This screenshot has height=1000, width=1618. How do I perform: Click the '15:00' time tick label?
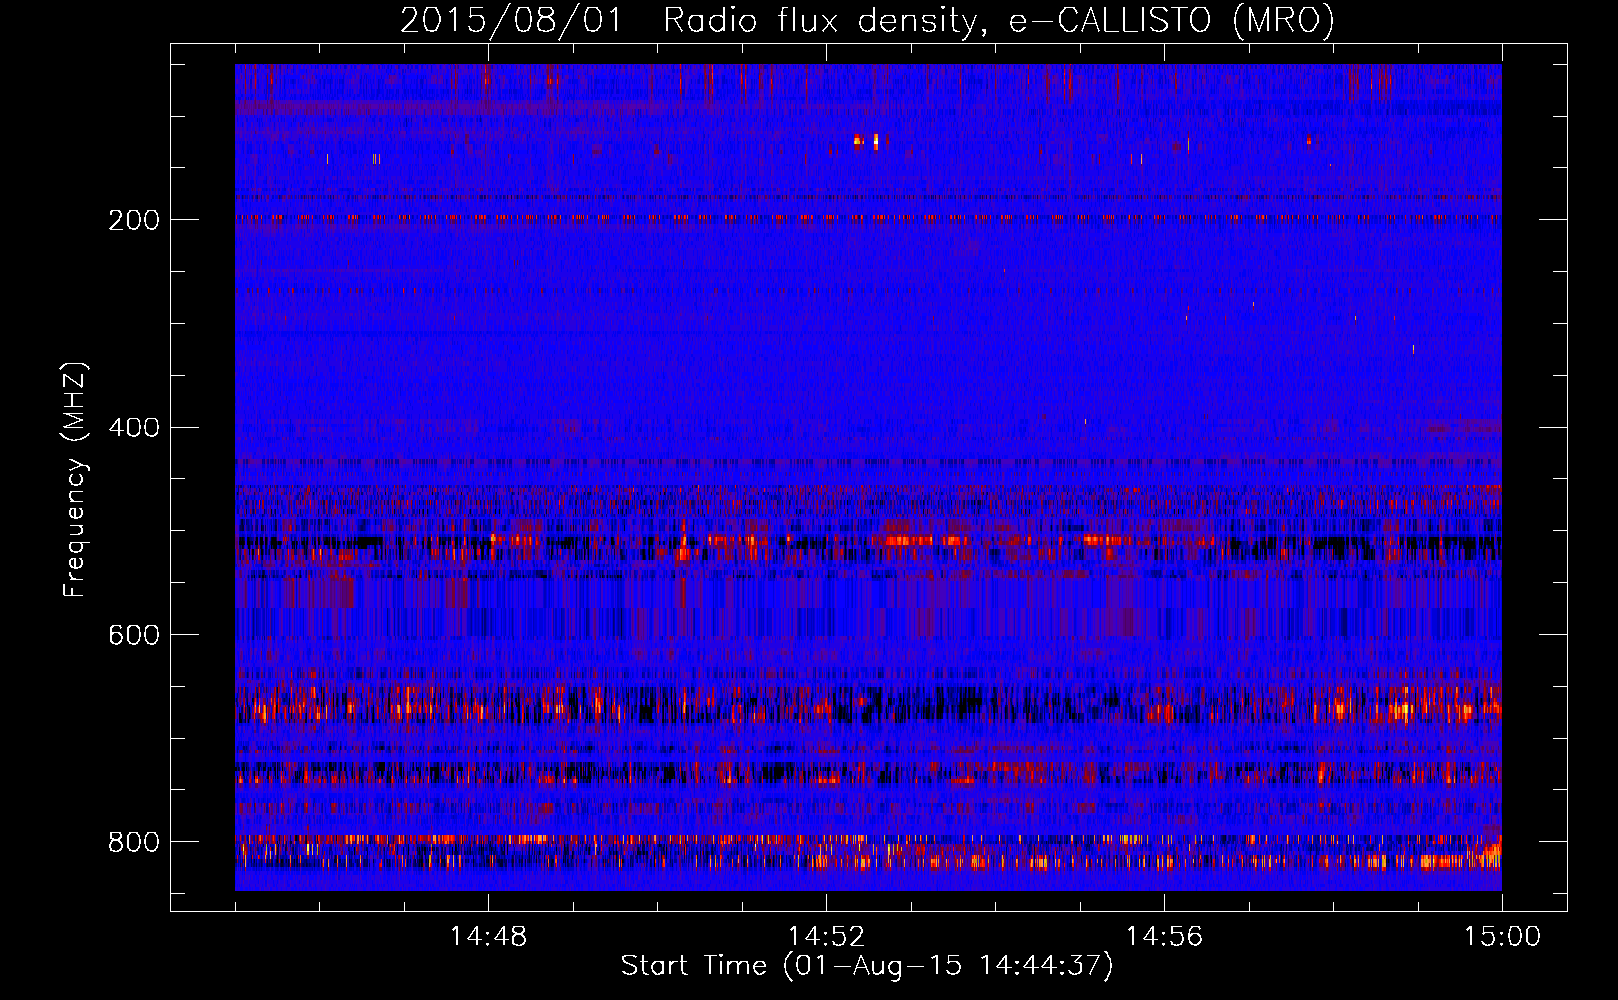click(x=1502, y=937)
